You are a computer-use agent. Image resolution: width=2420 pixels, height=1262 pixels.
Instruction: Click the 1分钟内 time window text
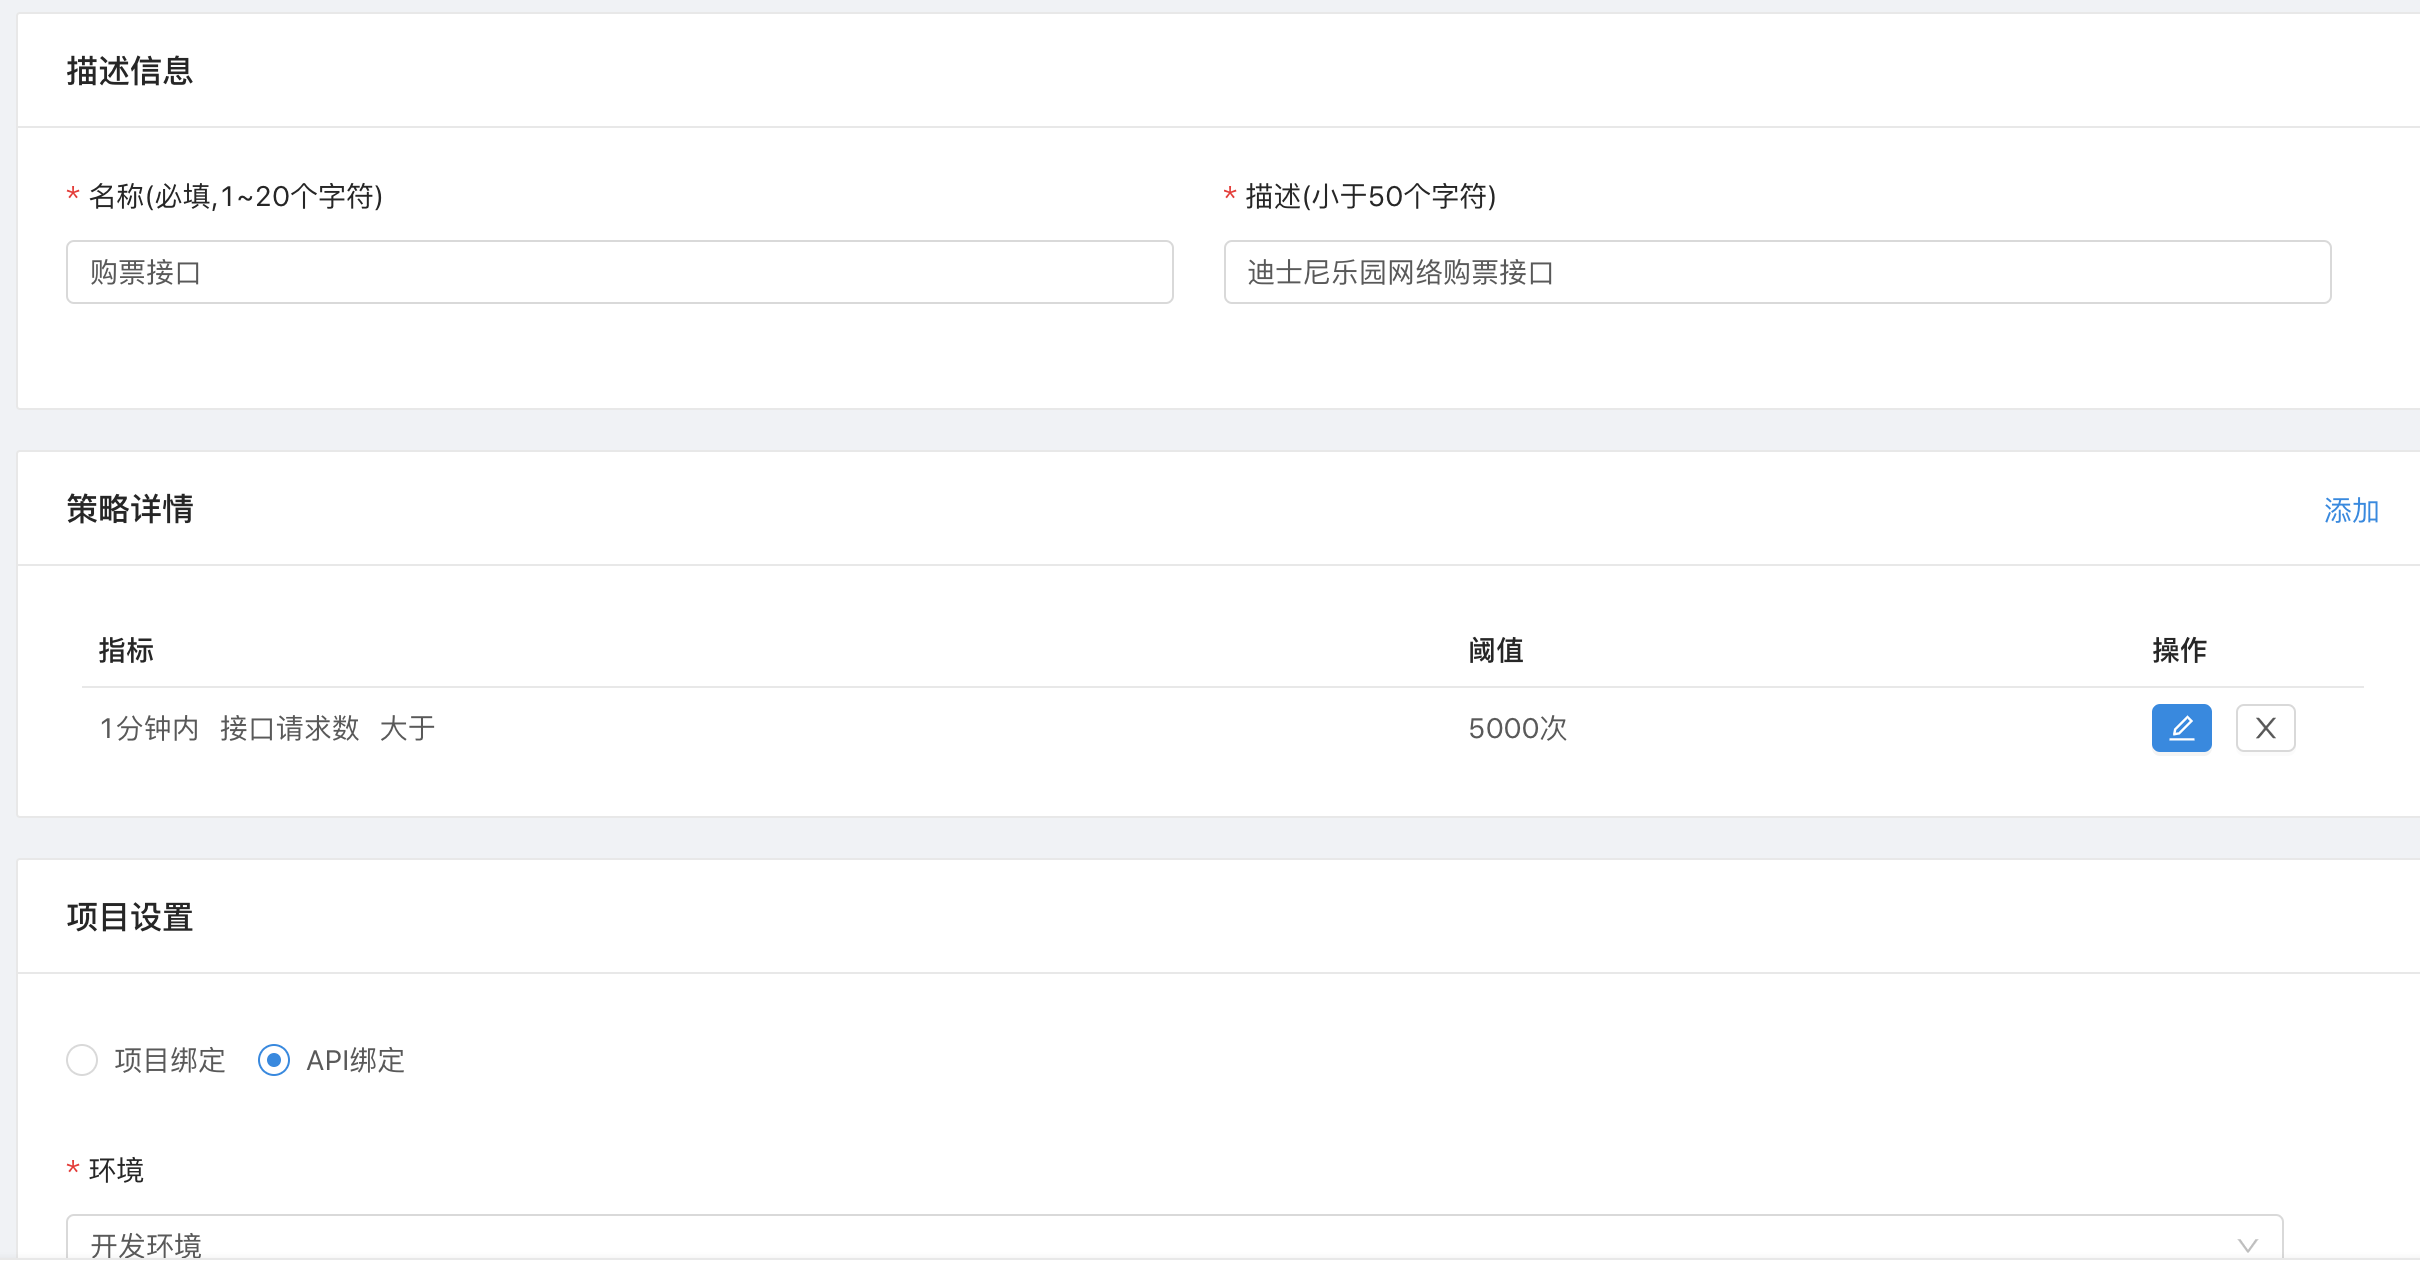tap(149, 728)
